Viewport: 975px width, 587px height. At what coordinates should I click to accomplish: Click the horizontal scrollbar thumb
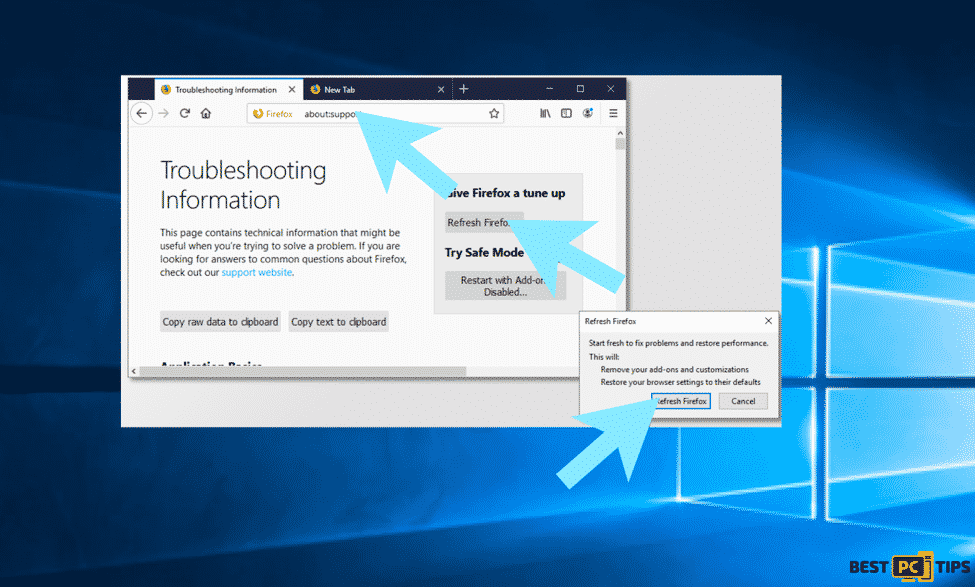(x=303, y=371)
